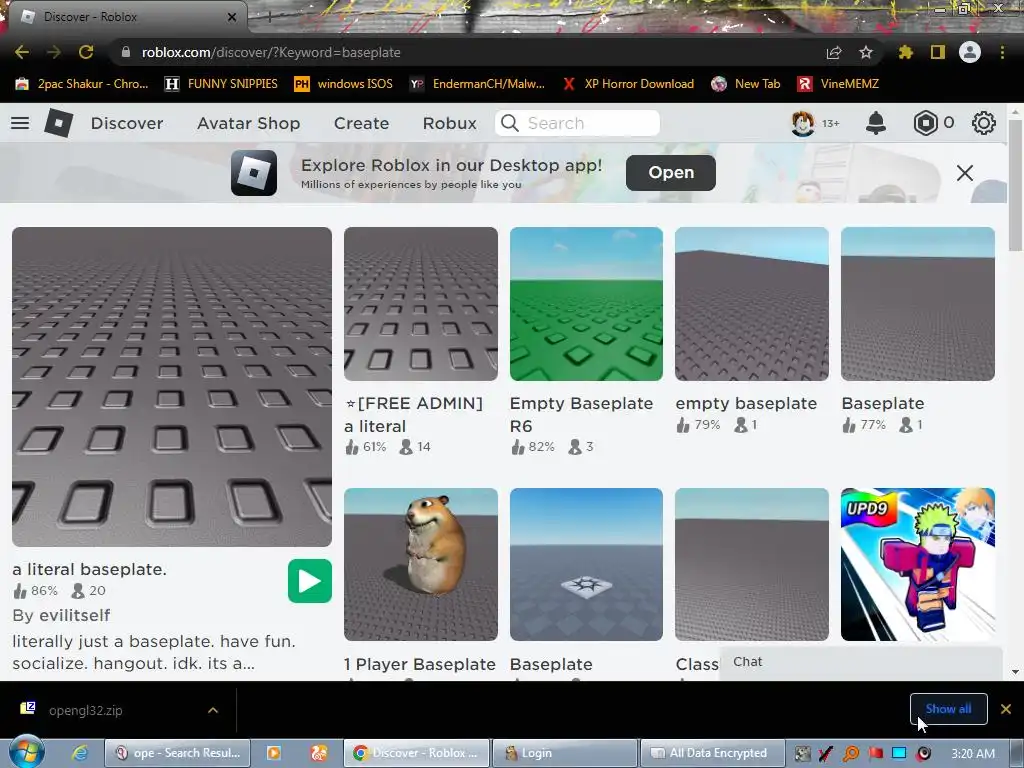Open Chrome extensions puzzle icon
1024x768 pixels.
906,52
